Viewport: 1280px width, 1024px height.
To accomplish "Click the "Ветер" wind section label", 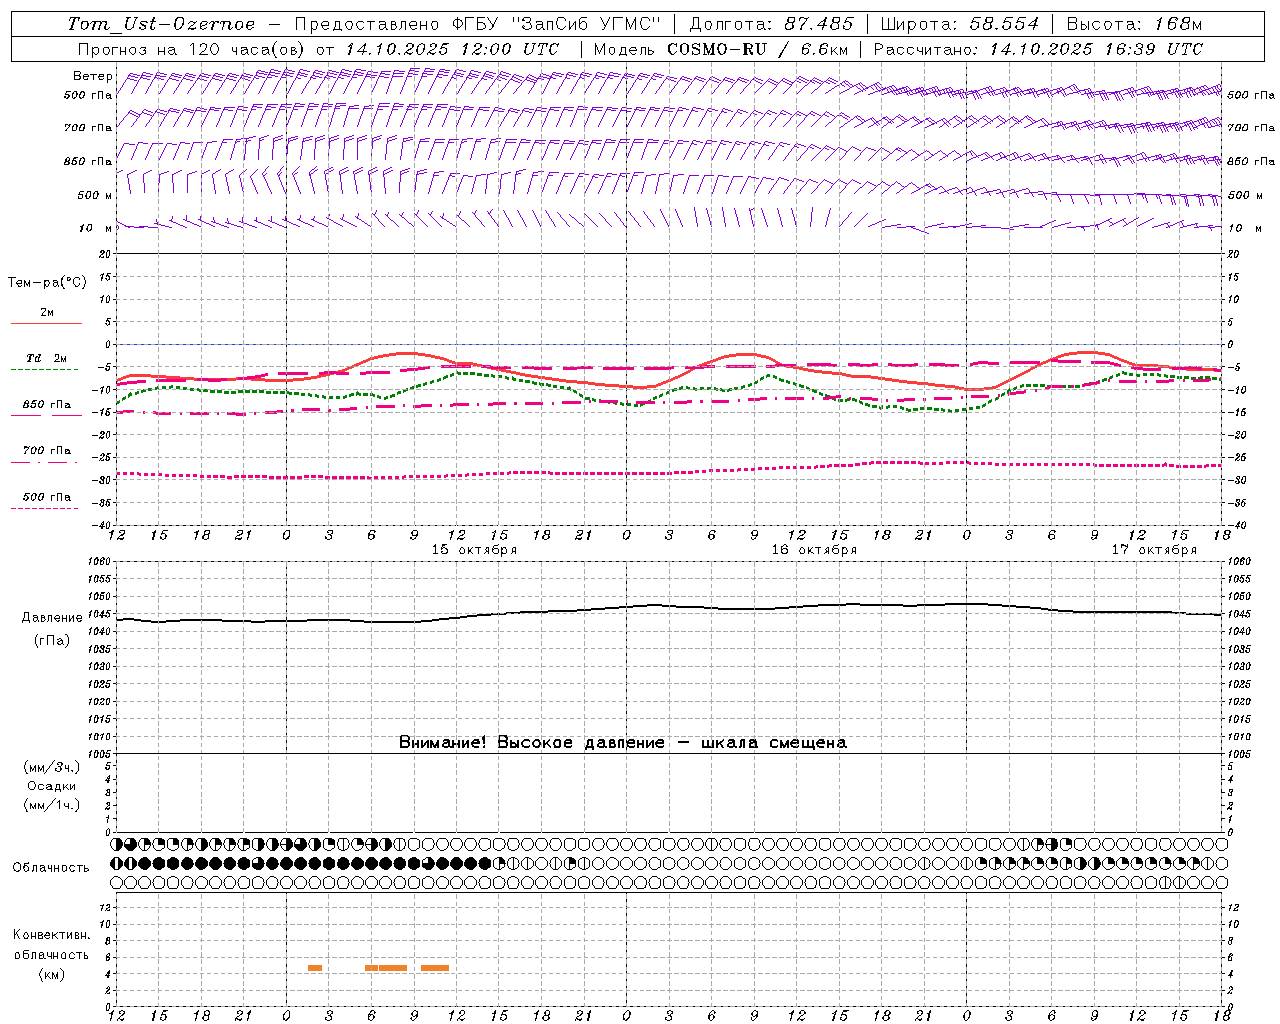I will [x=93, y=76].
